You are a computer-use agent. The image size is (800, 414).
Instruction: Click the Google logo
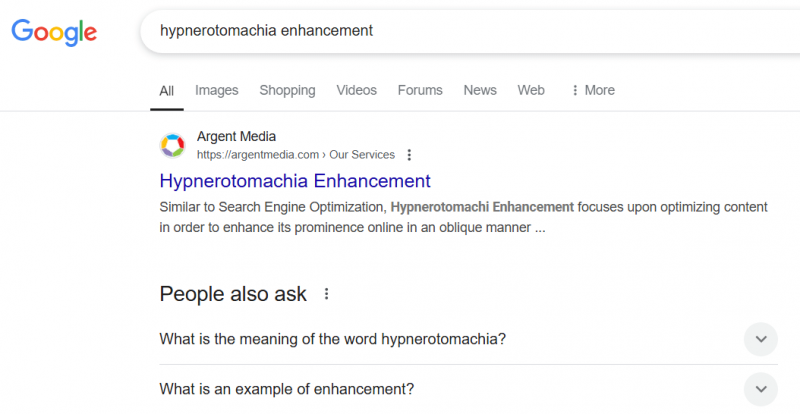[54, 33]
